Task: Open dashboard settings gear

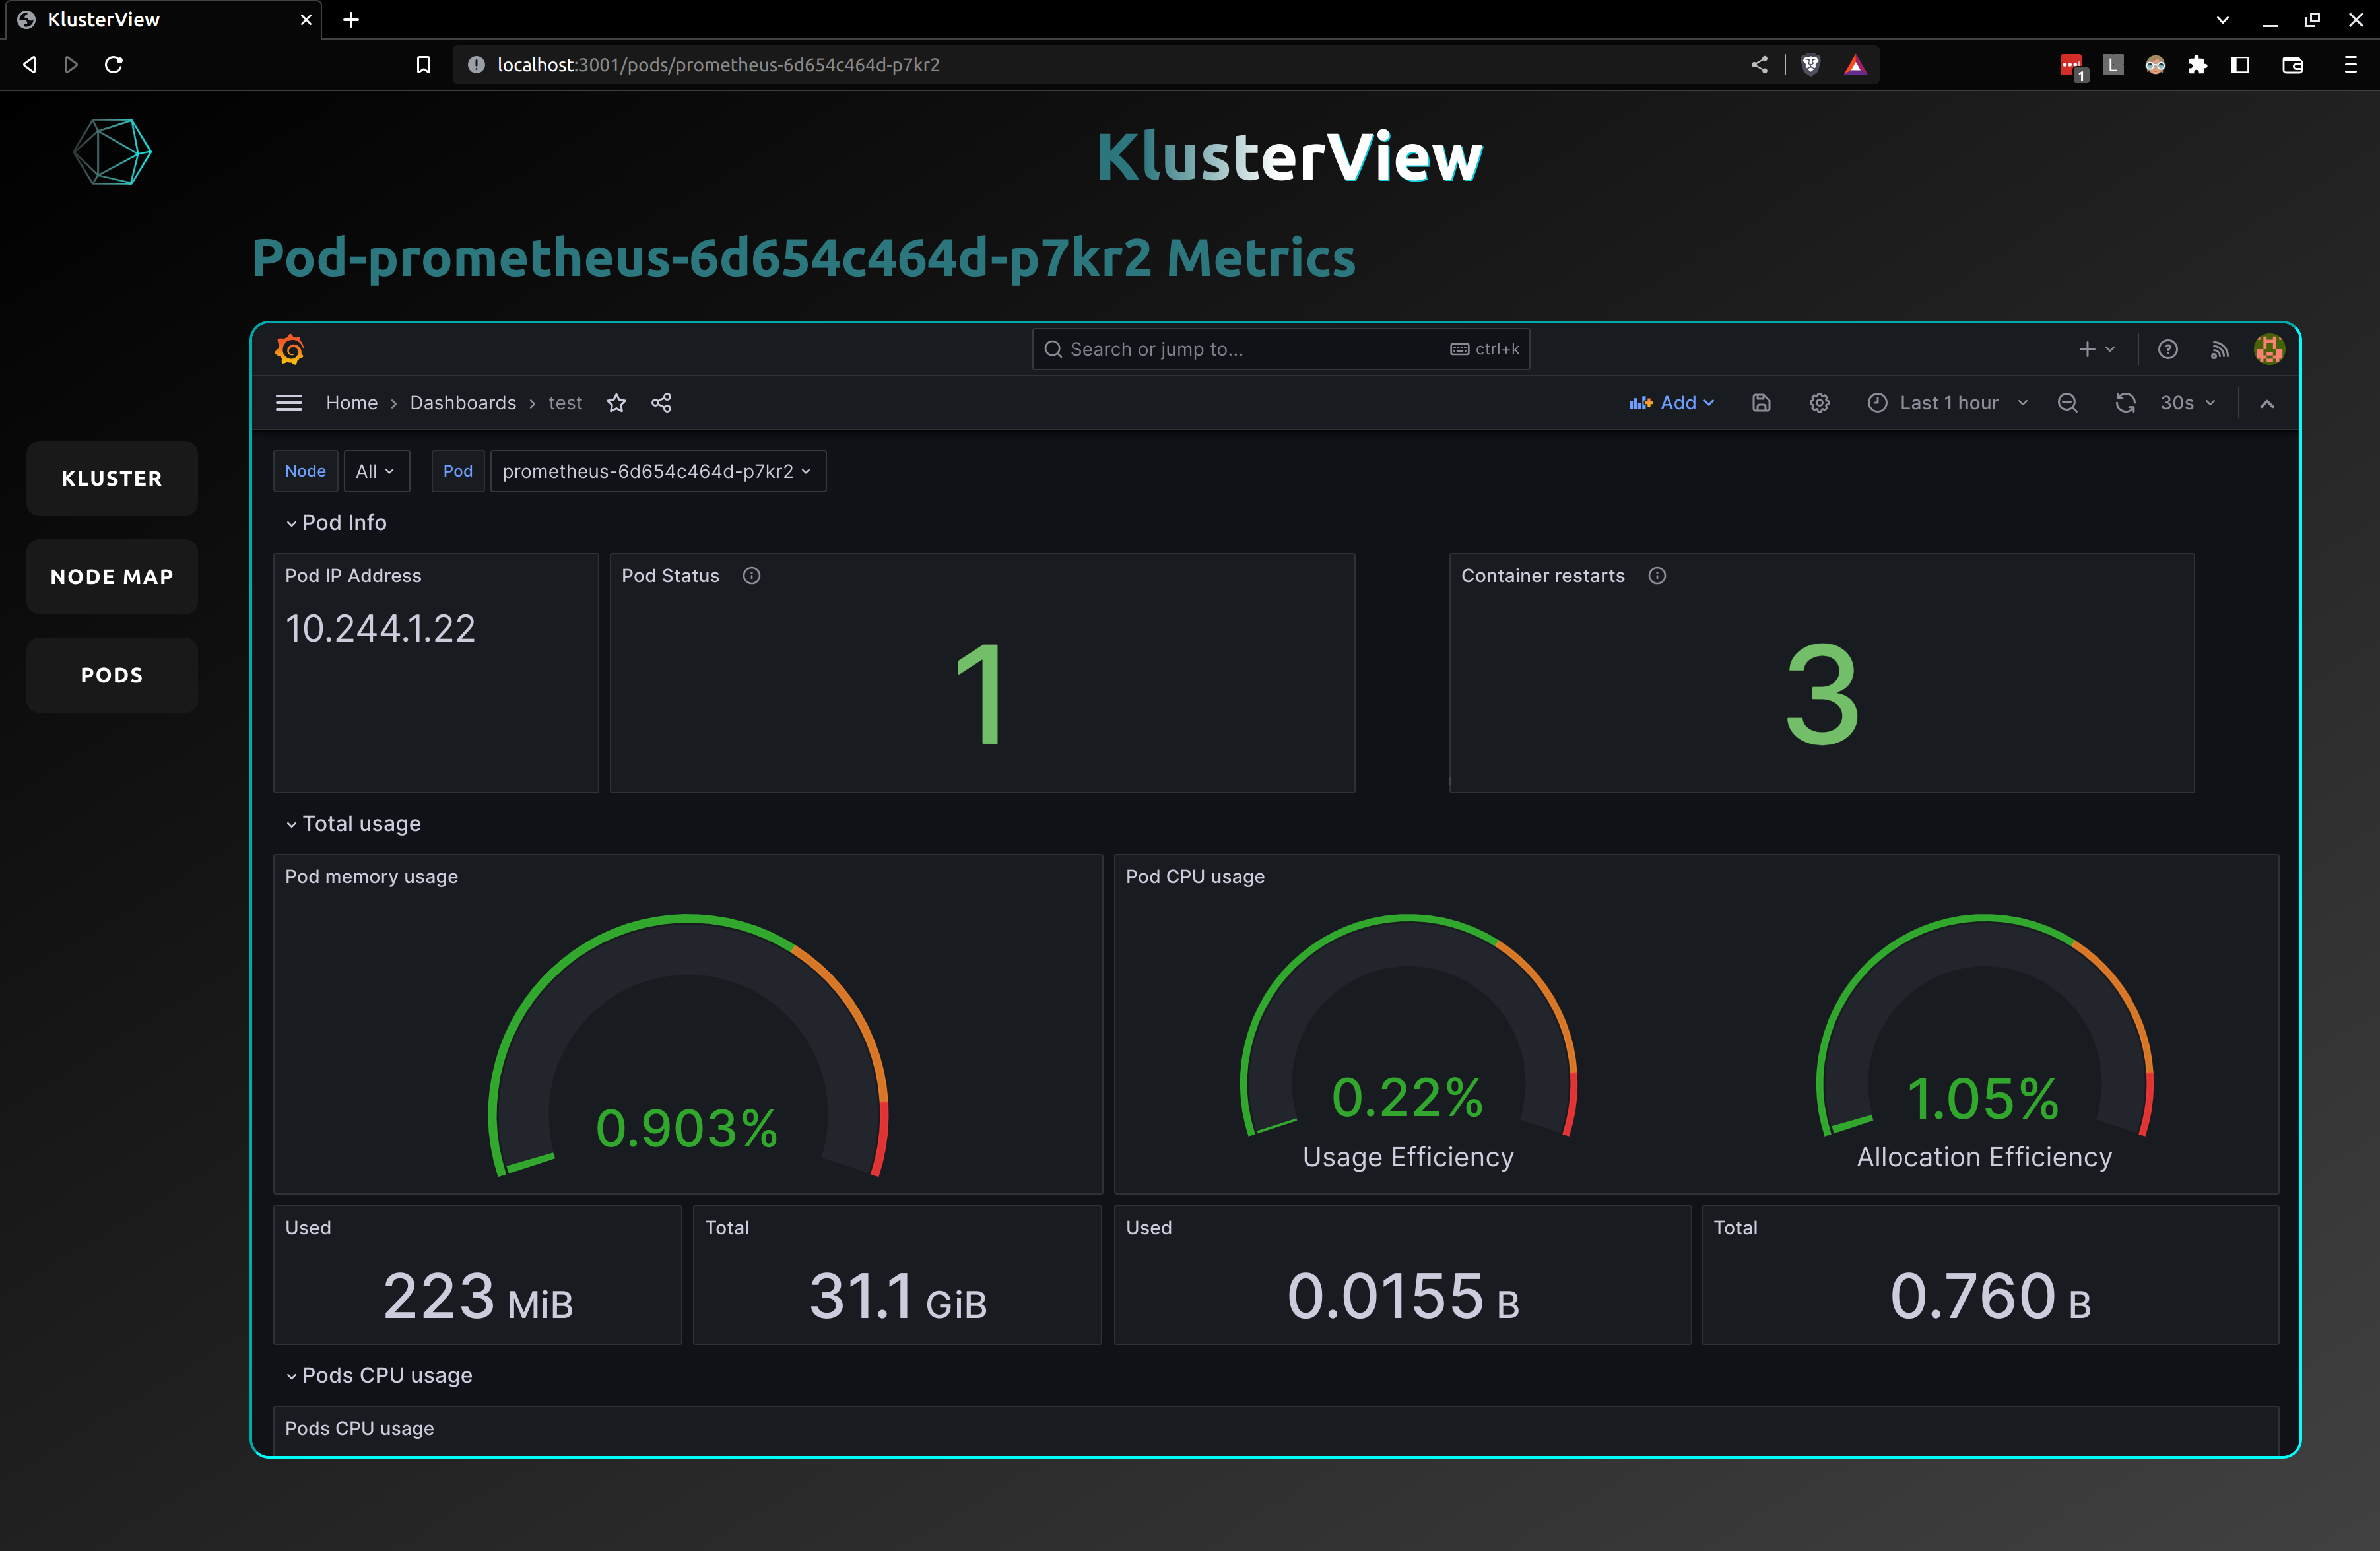Action: [x=1819, y=403]
